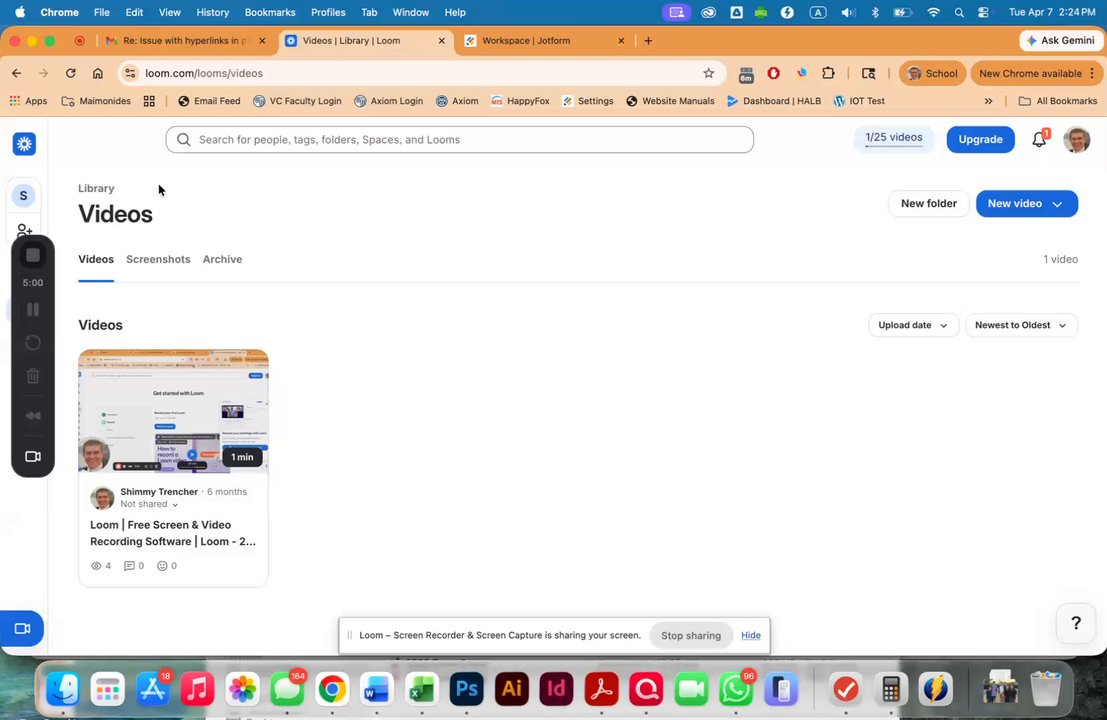Click New Chrome available button
This screenshot has width=1107, height=720.
coord(1036,73)
